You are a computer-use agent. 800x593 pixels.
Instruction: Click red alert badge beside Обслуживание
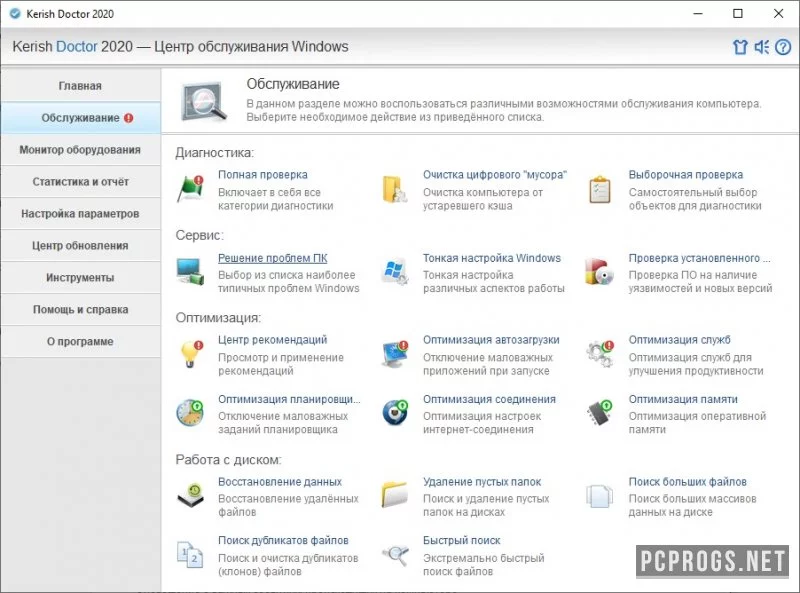(x=129, y=118)
